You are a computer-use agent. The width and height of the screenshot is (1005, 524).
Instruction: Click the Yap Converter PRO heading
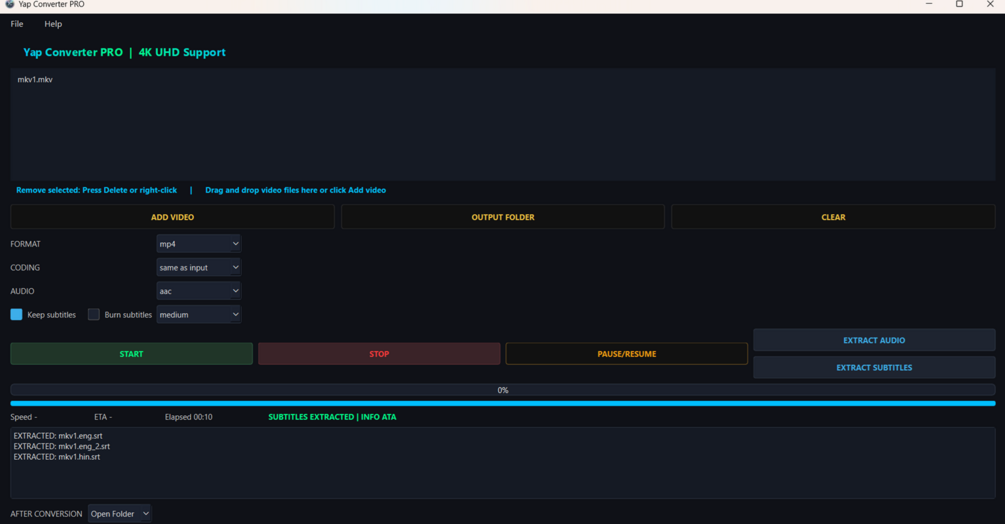124,53
